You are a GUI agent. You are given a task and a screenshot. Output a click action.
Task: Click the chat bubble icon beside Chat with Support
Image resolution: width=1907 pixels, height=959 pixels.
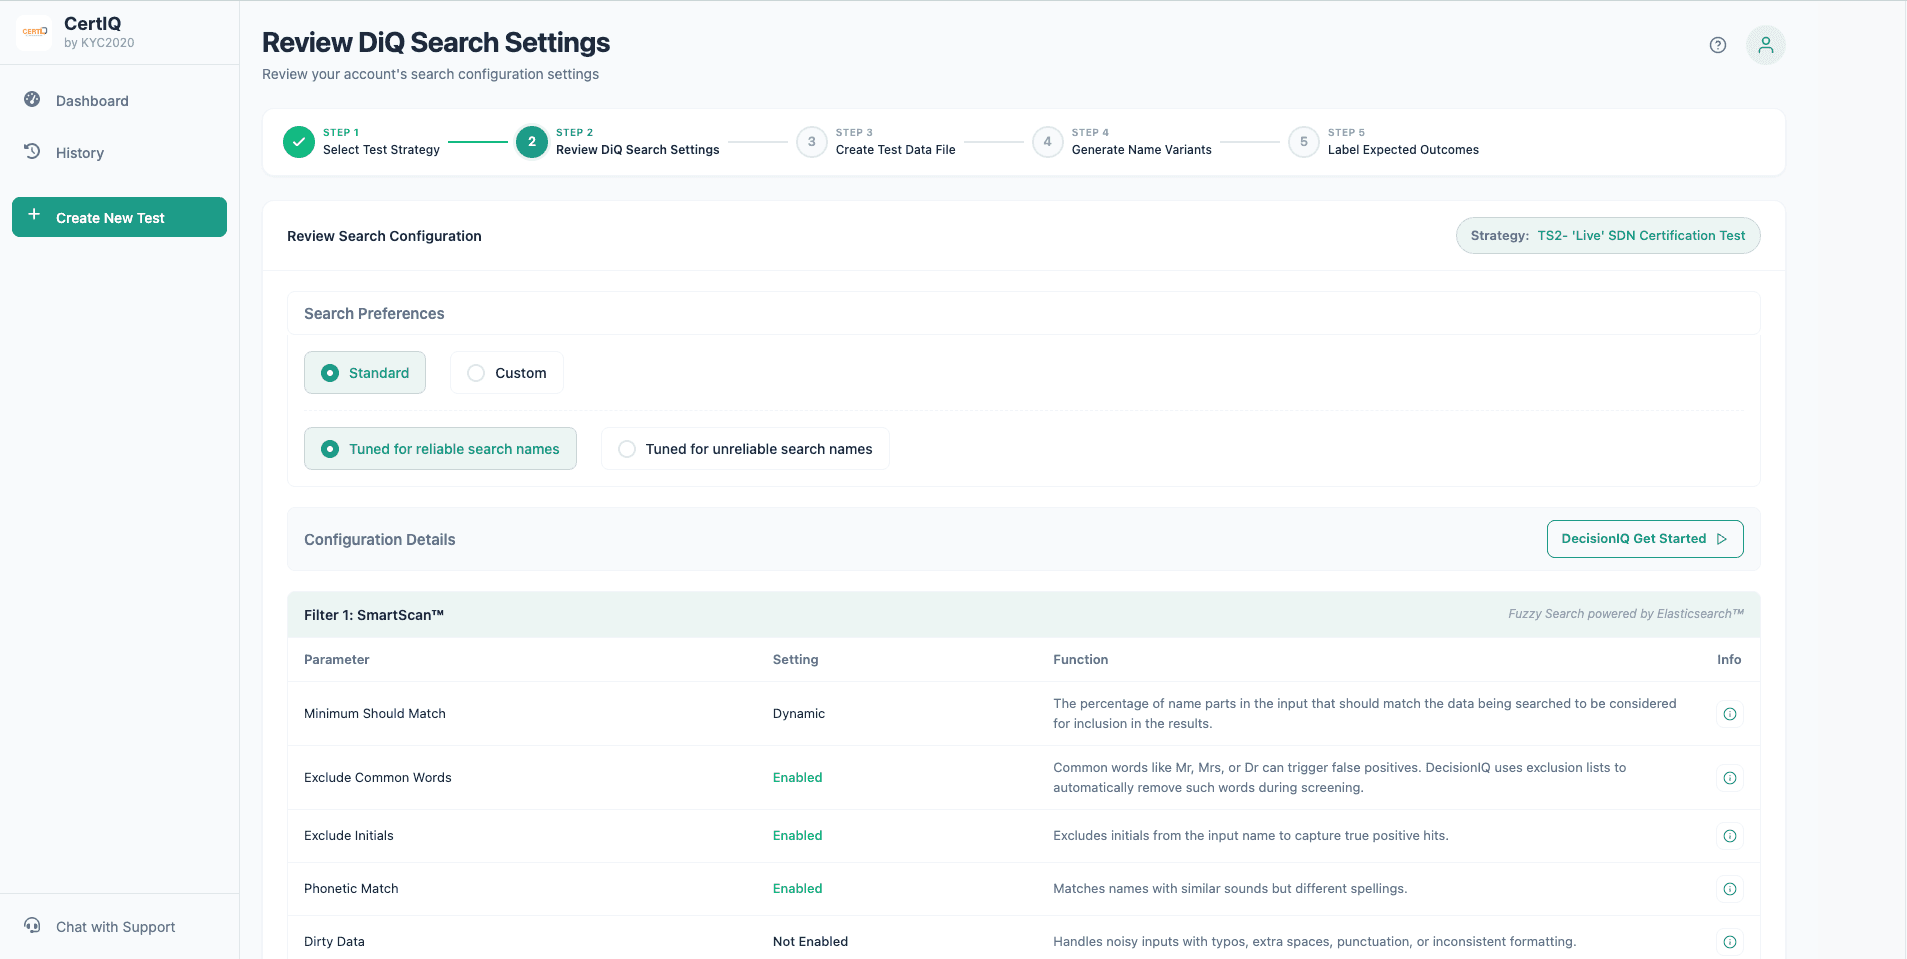click(31, 925)
